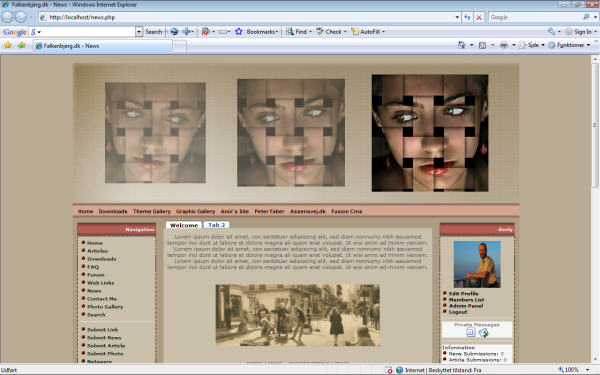Open the Private Messages inbox icon
The image size is (600, 375).
pyautogui.click(x=471, y=333)
